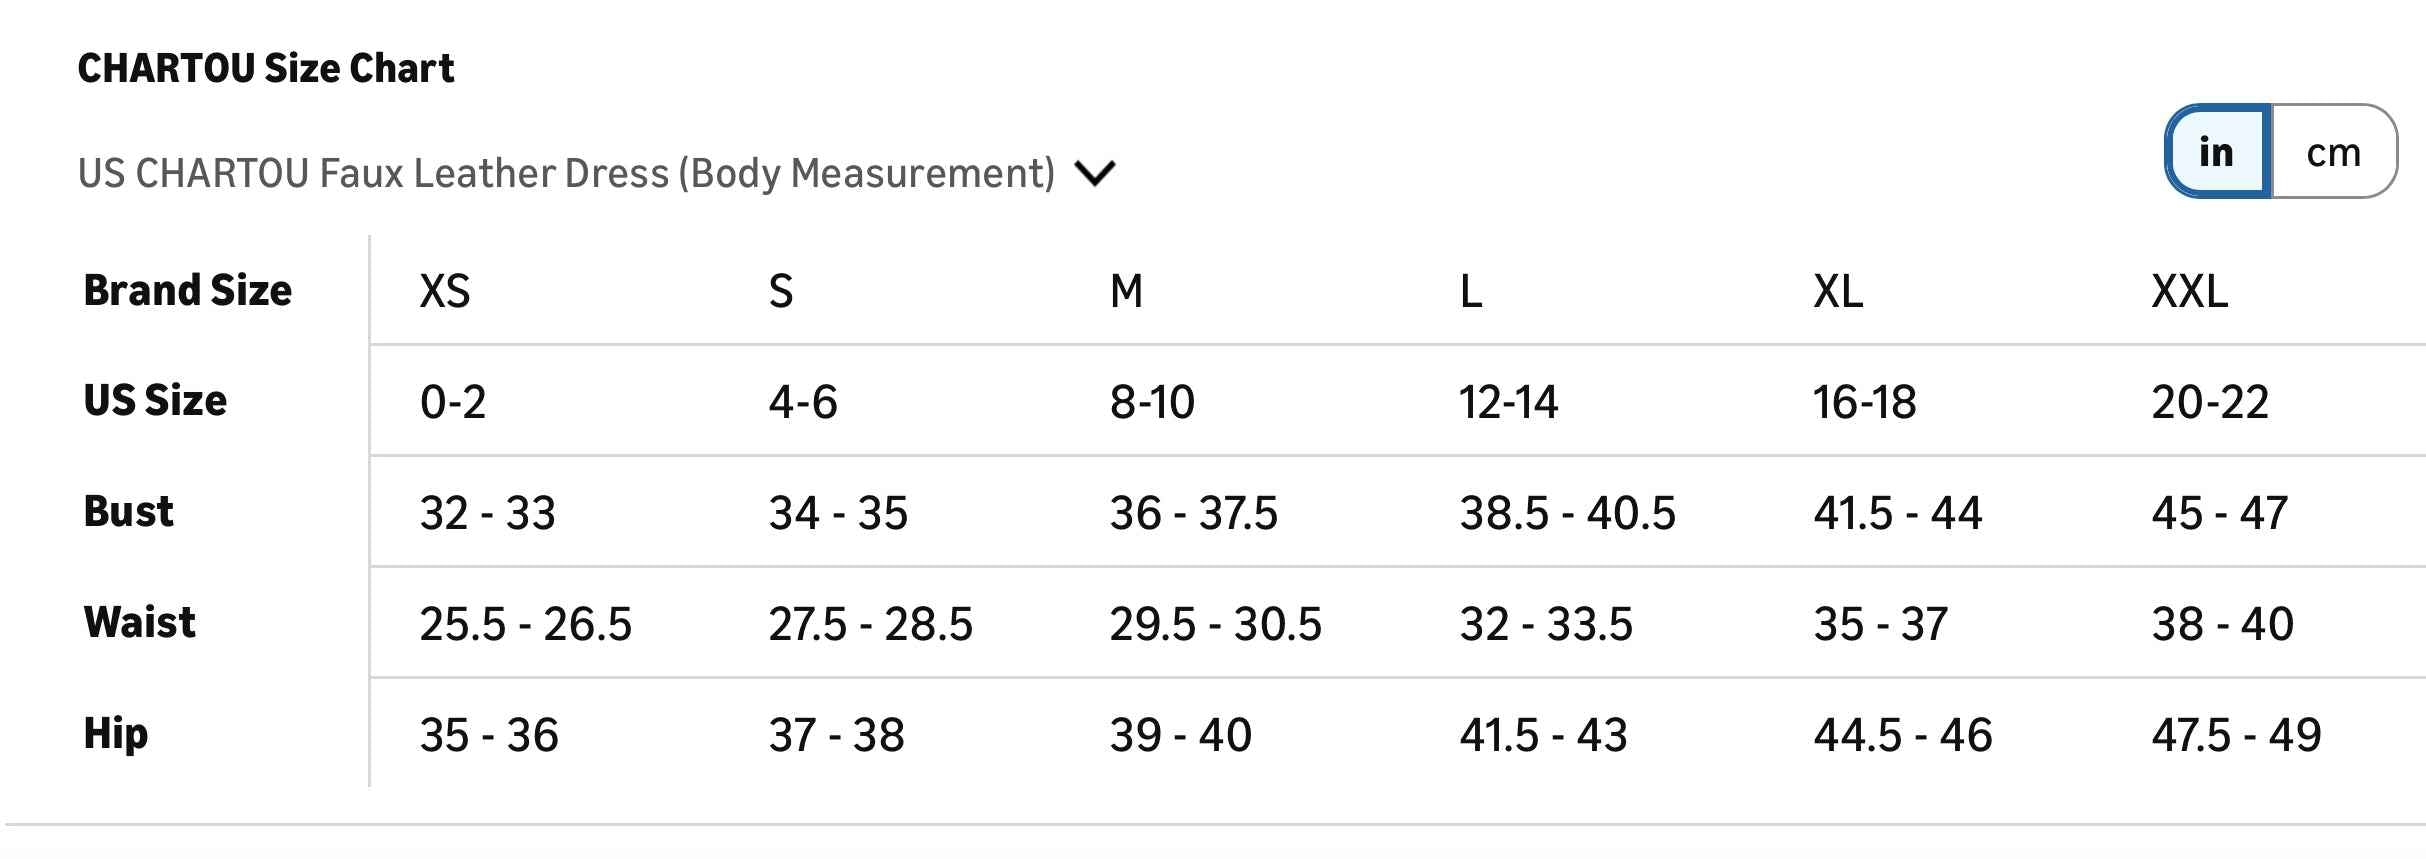The height and width of the screenshot is (859, 2426).
Task: Click the 16-18 US size cell
Action: [1864, 402]
